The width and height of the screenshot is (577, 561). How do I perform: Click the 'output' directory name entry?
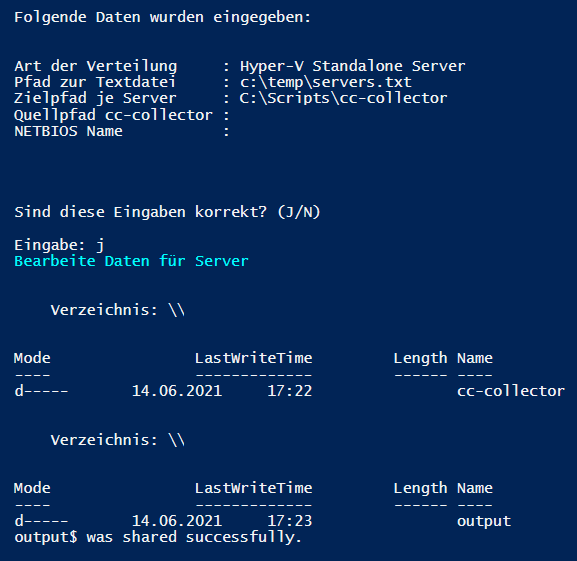(x=484, y=522)
